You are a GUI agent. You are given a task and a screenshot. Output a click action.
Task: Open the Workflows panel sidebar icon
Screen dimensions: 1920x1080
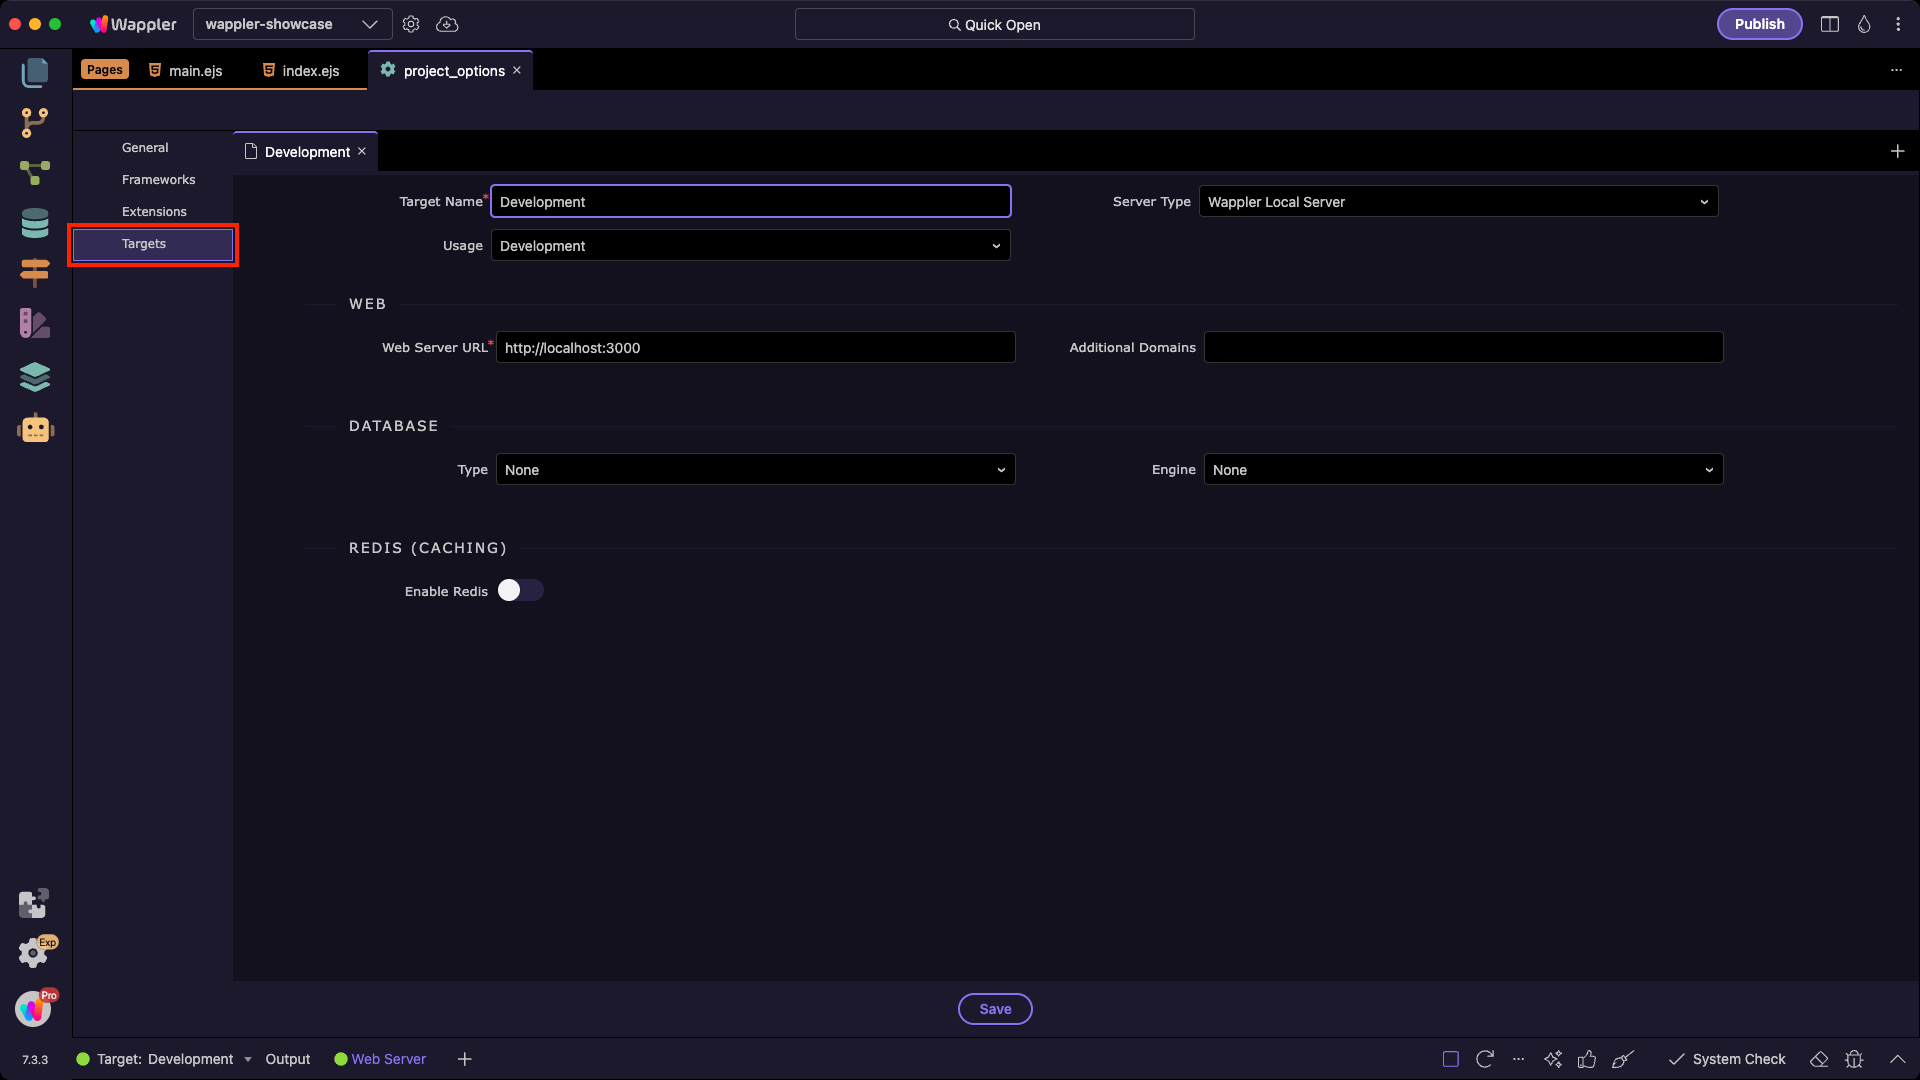(x=35, y=173)
